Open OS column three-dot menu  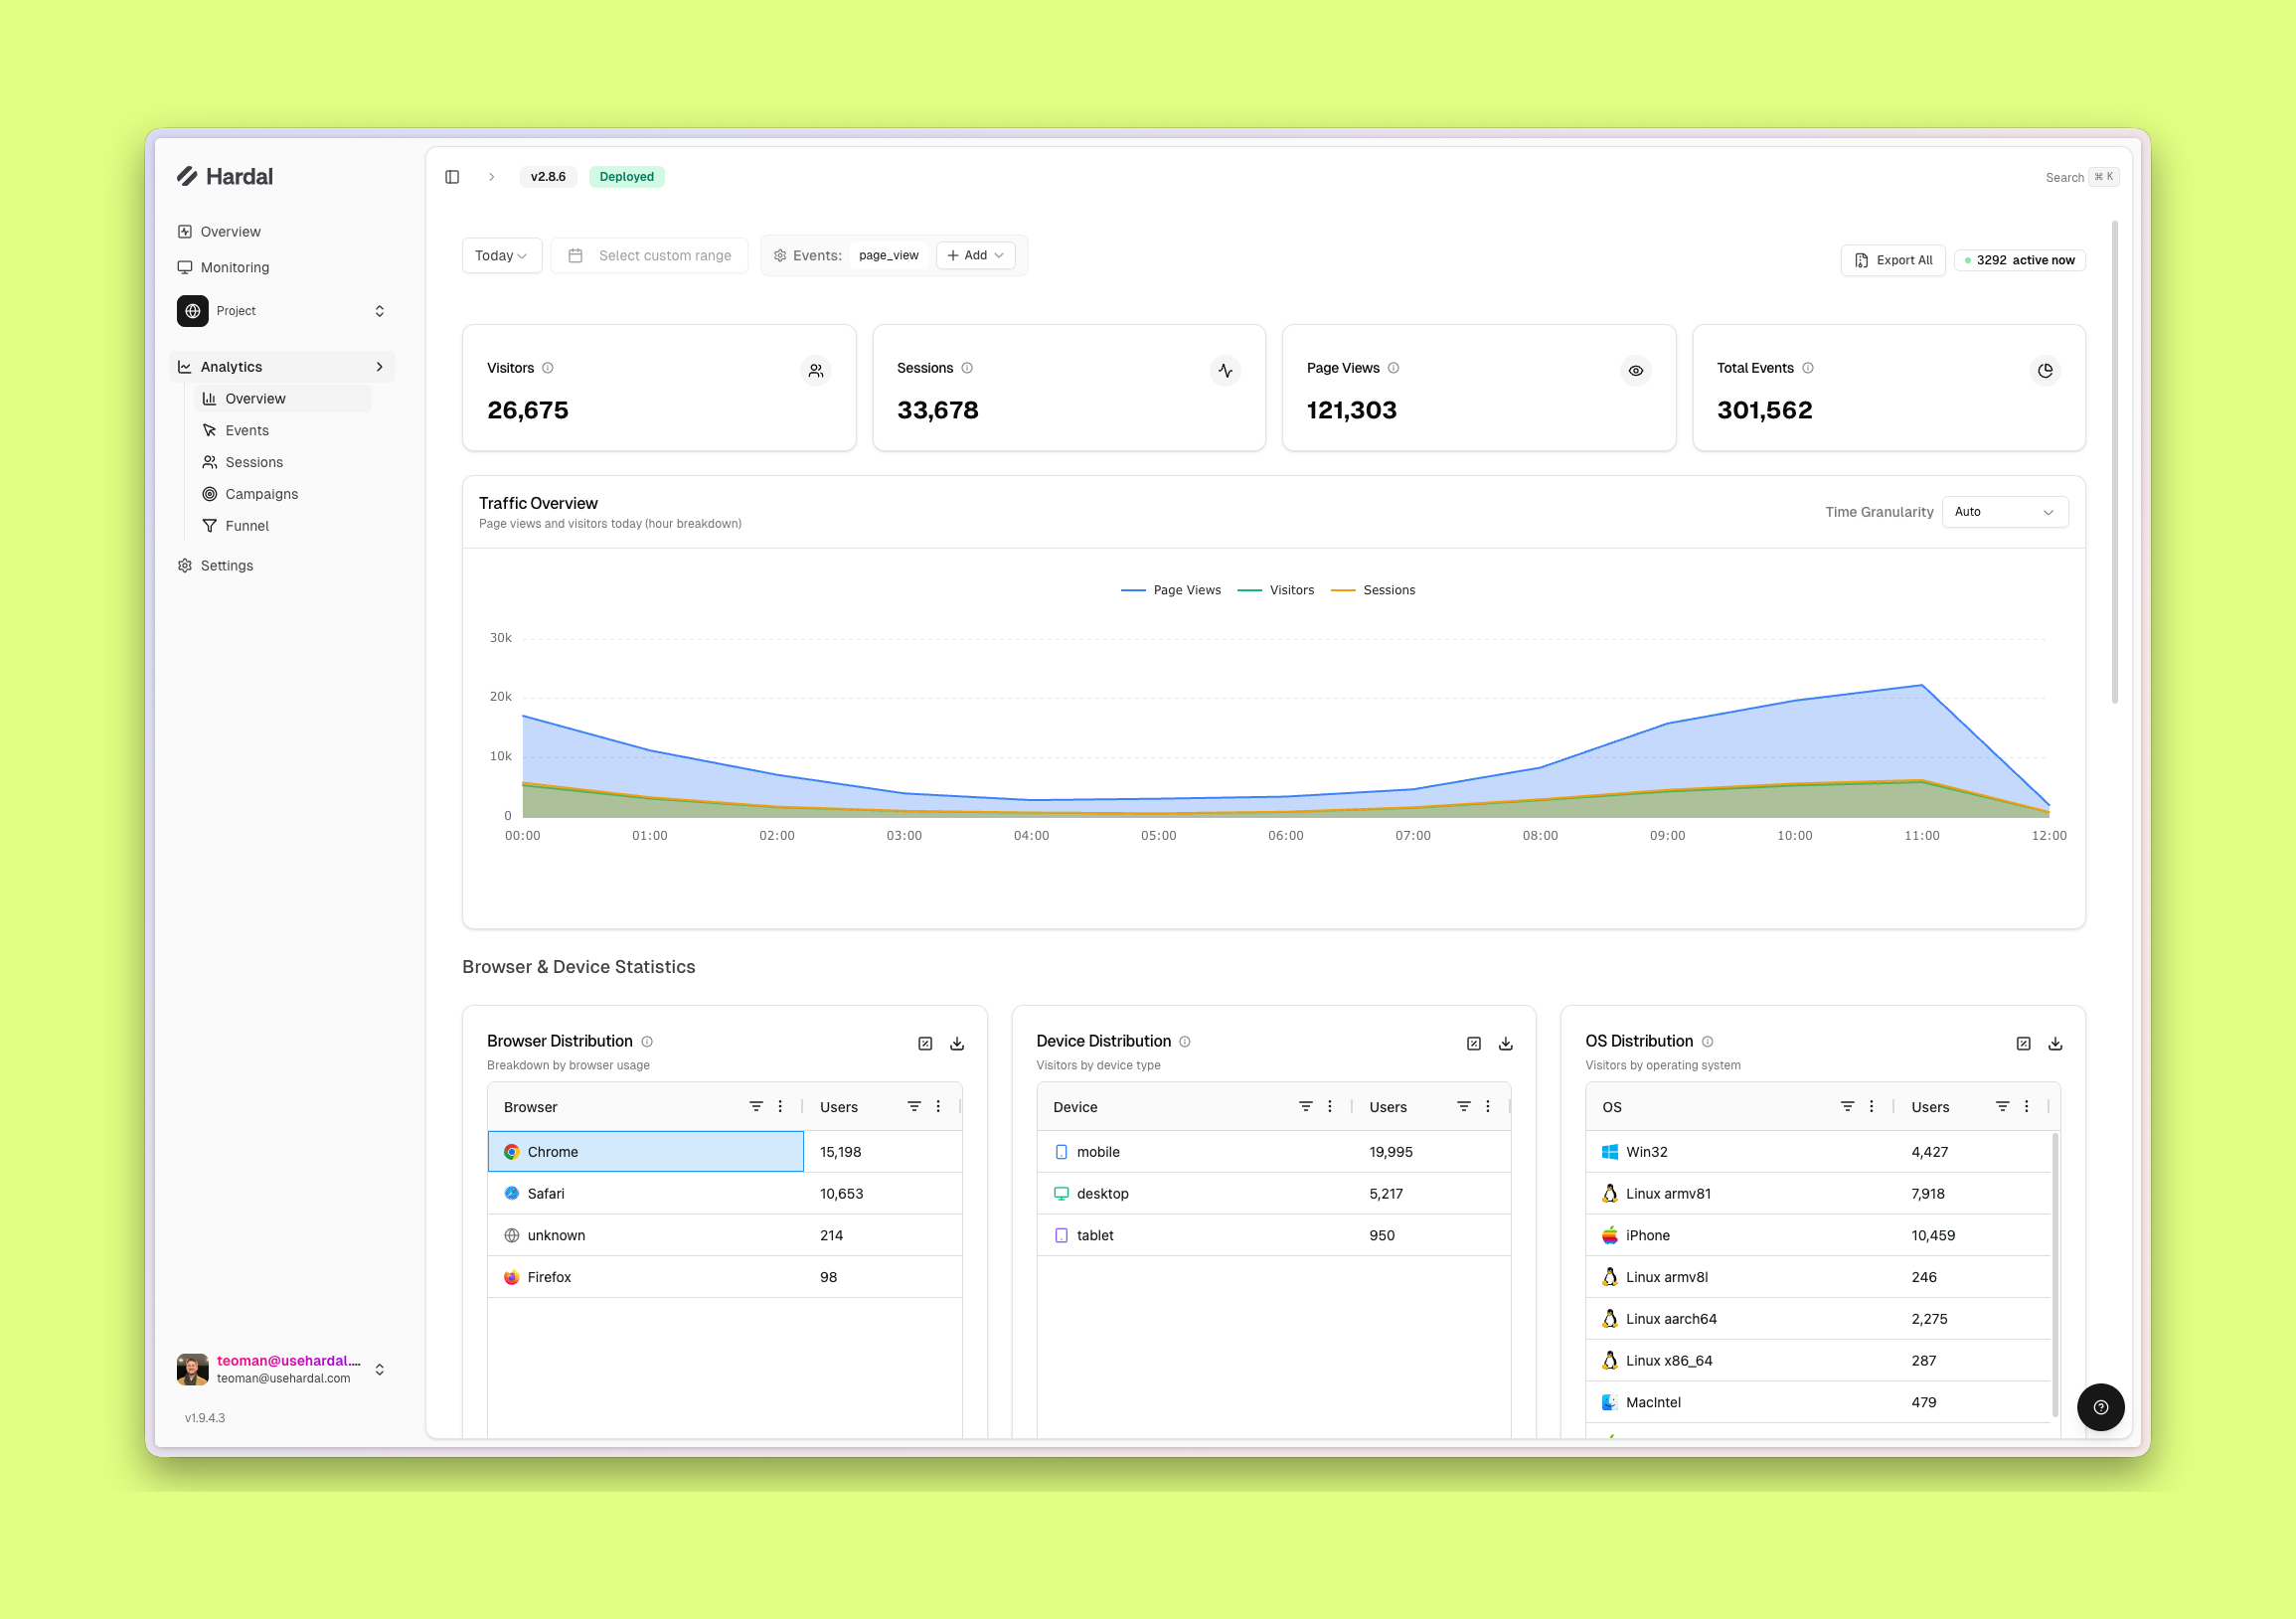point(1871,1106)
